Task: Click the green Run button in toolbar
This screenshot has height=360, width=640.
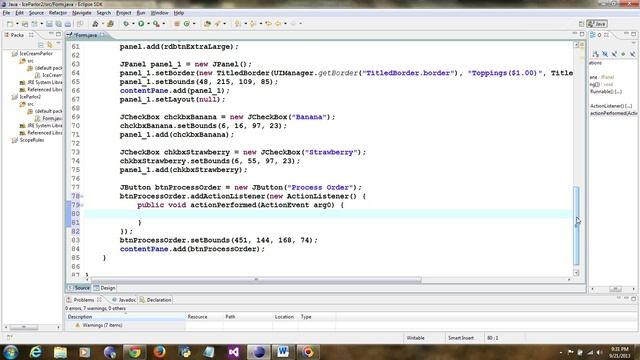Action: [141, 24]
